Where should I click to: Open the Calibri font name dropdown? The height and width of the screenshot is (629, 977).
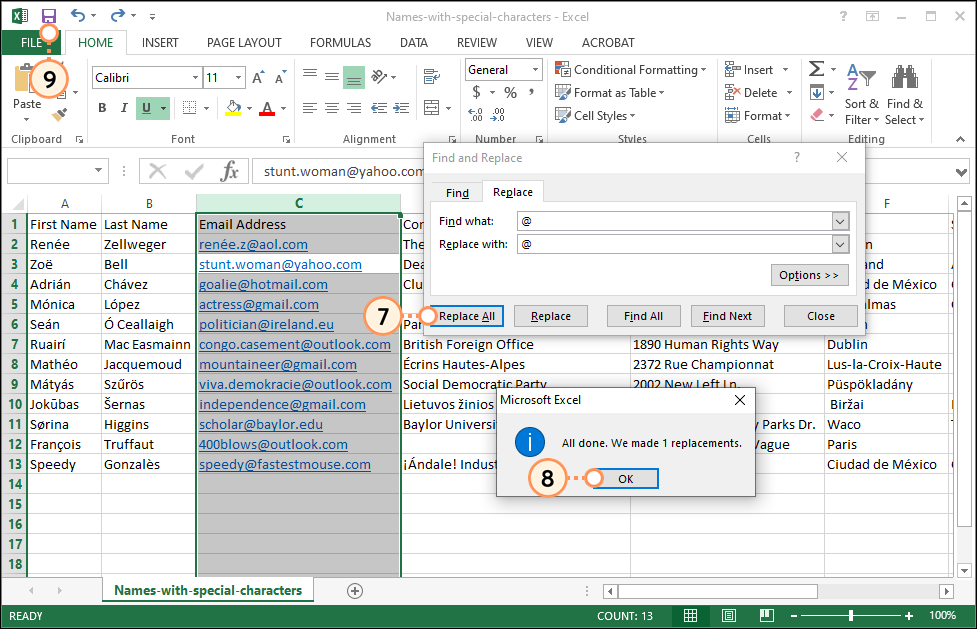pos(195,78)
